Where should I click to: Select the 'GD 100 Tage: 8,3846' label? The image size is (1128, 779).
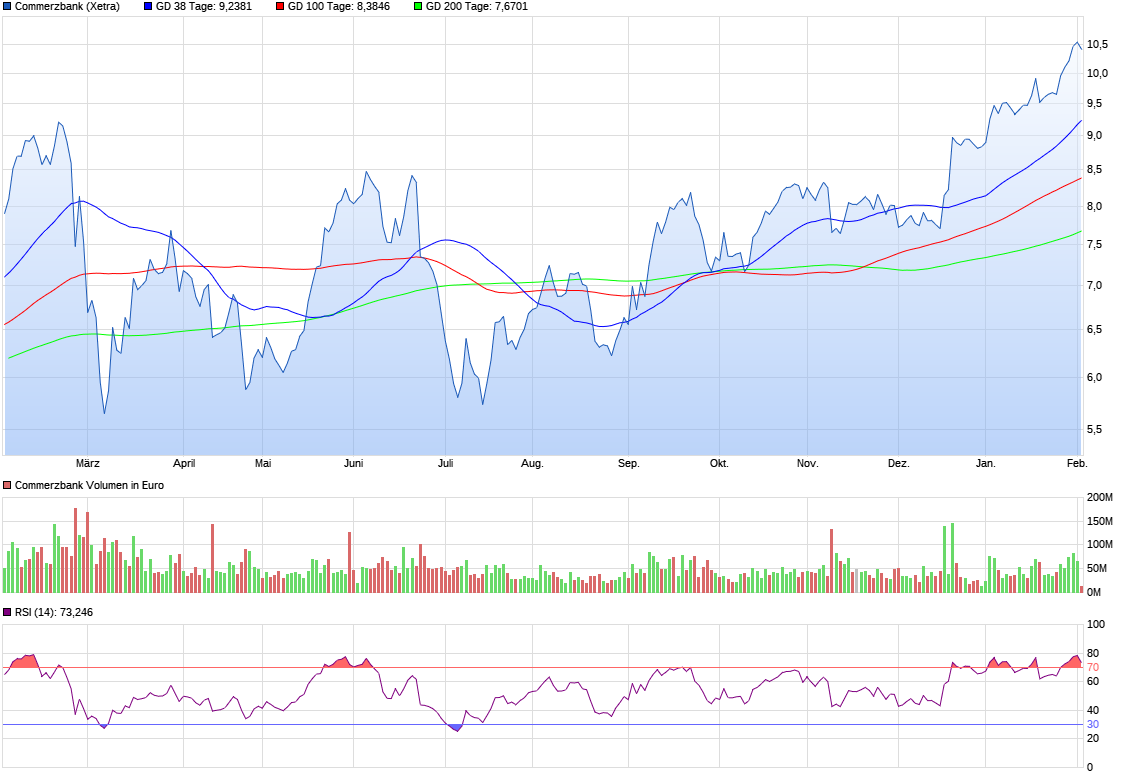[x=339, y=6]
